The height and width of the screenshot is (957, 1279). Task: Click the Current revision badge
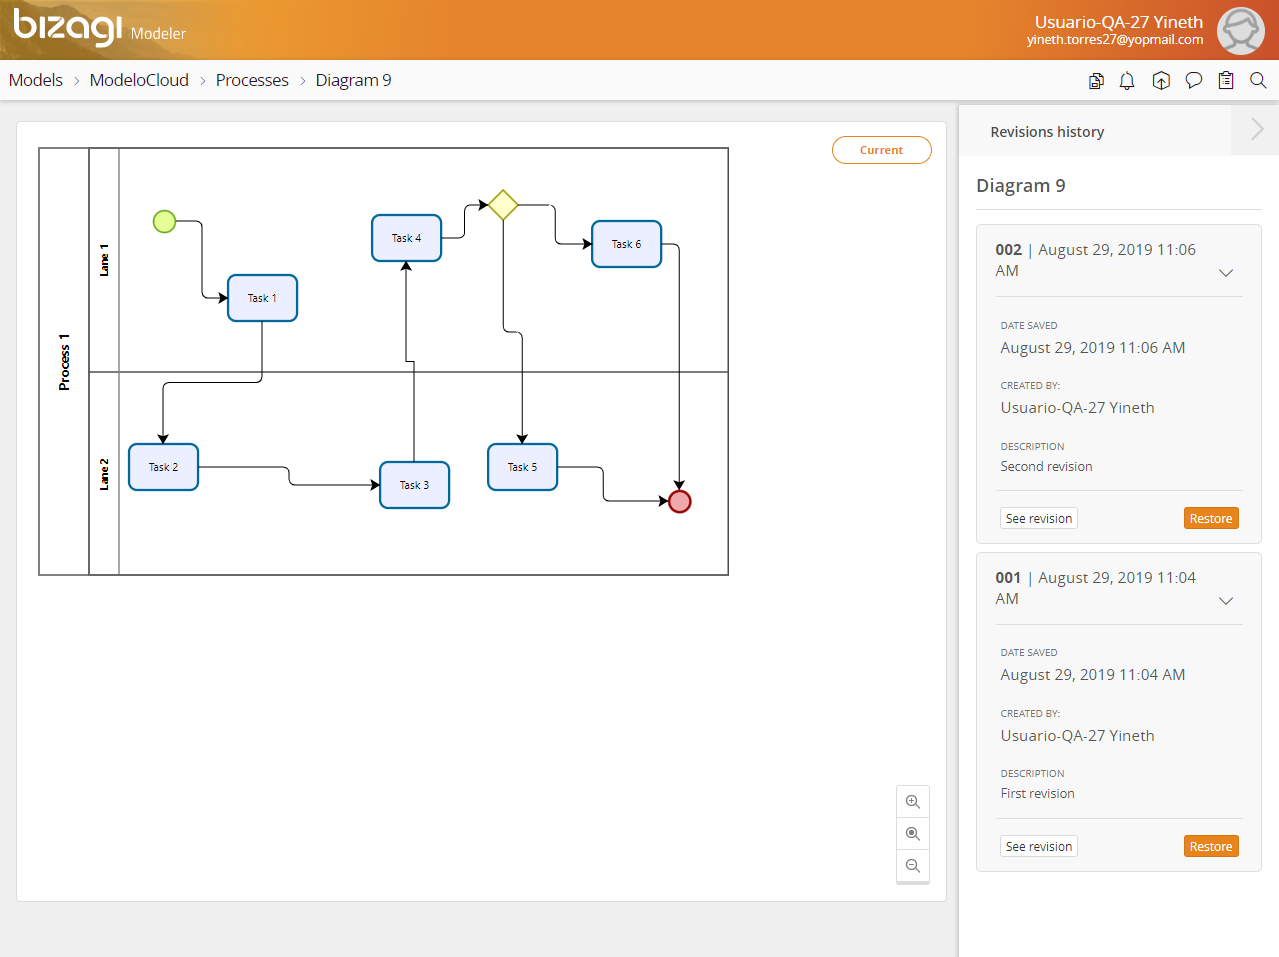coord(881,150)
